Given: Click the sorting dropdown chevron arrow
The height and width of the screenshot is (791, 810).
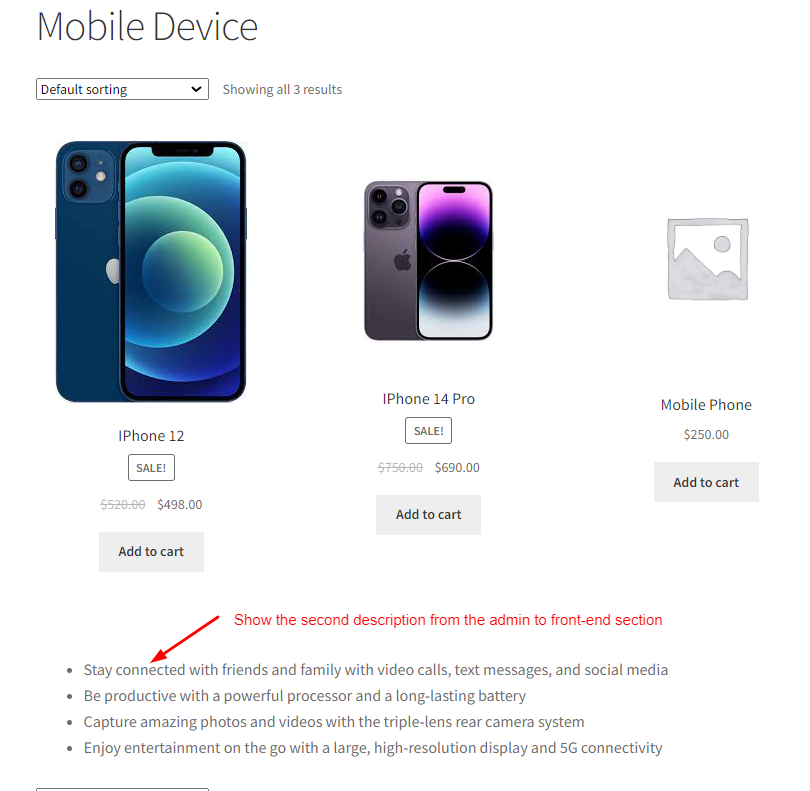Looking at the screenshot, I should (196, 89).
